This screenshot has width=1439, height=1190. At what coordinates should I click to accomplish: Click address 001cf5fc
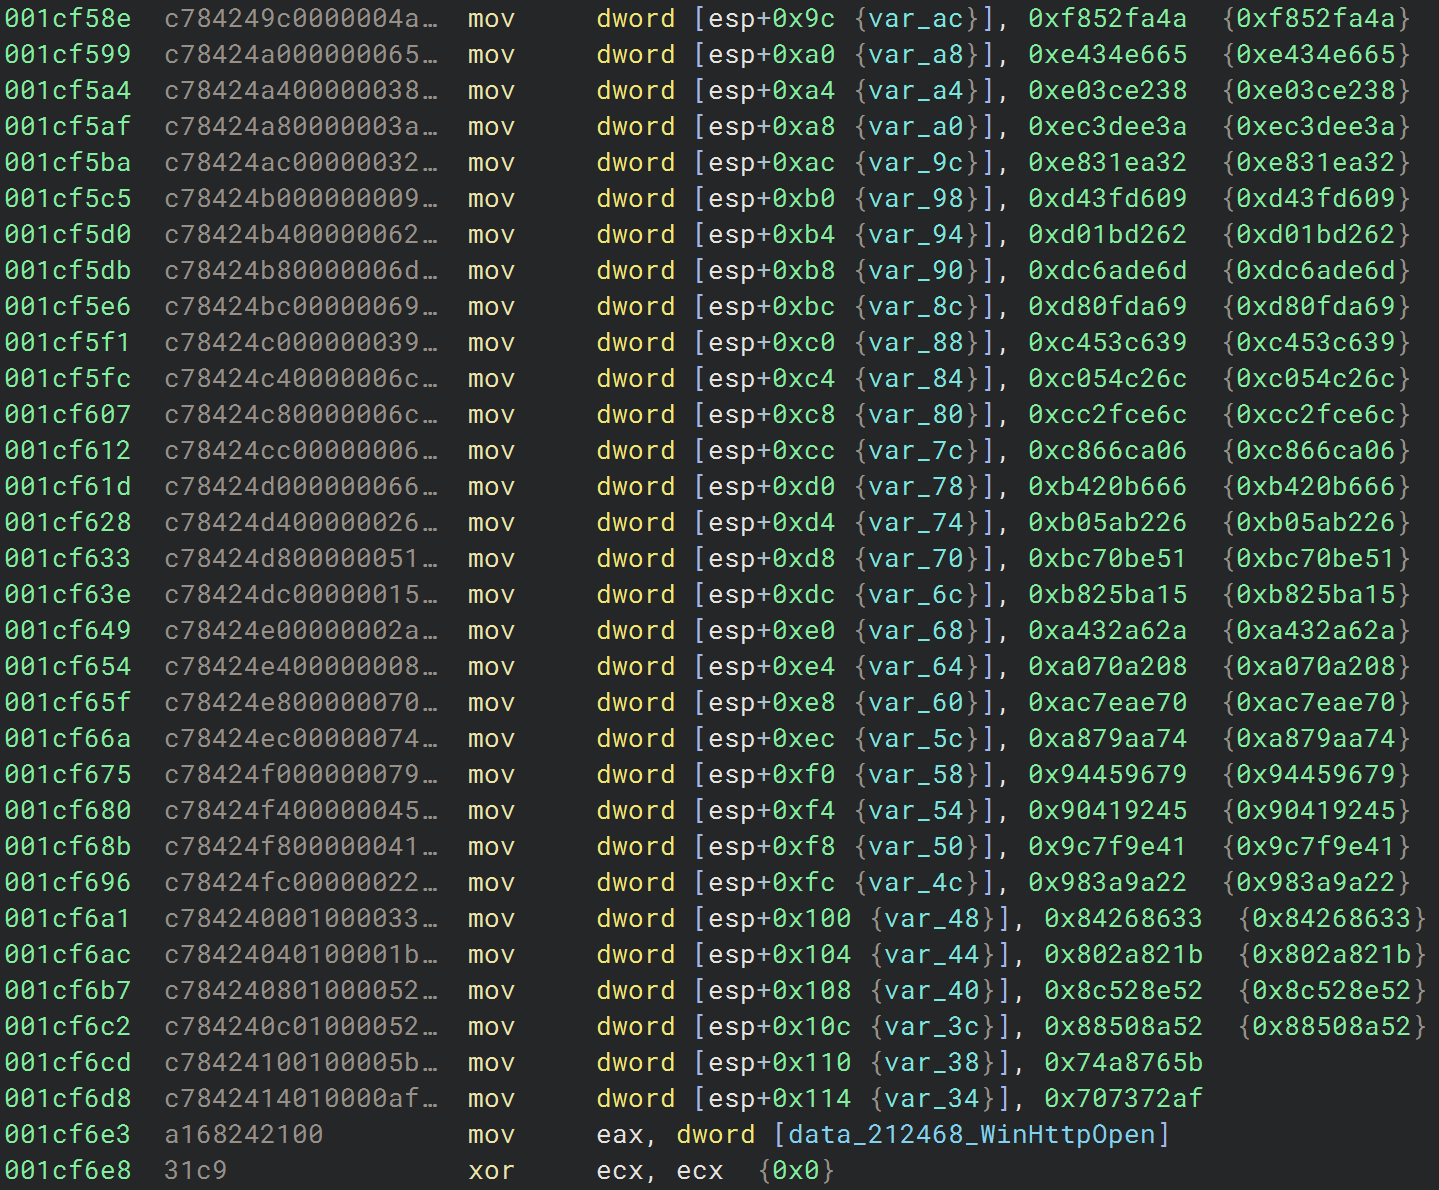(x=68, y=378)
